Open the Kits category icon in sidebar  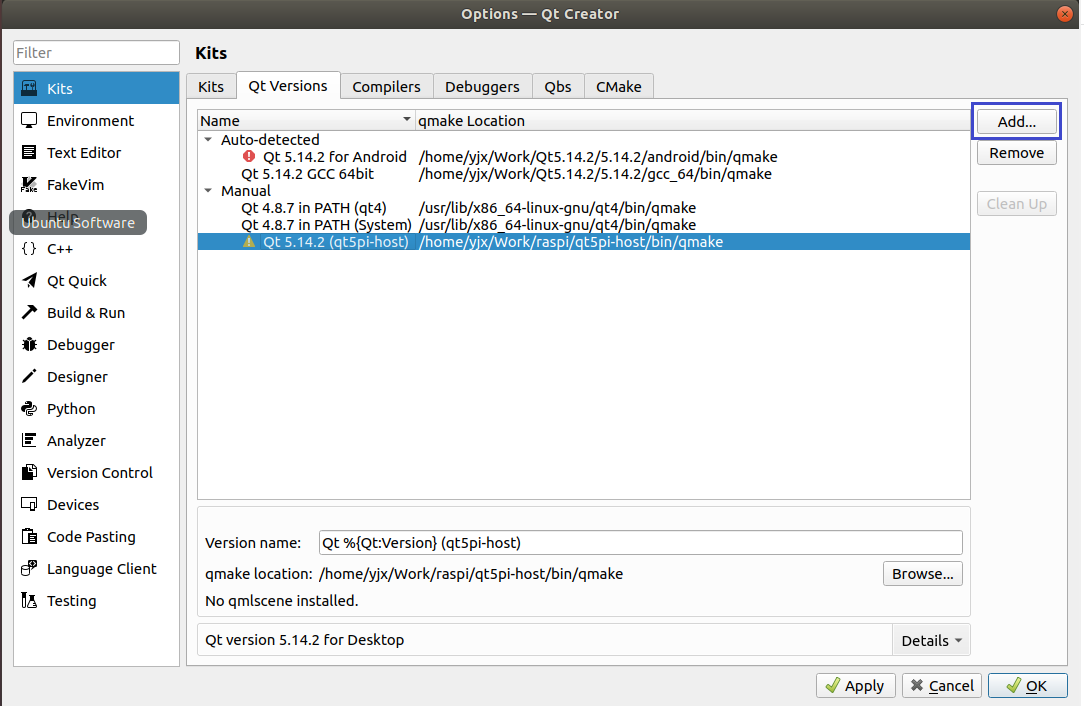pyautogui.click(x=29, y=88)
